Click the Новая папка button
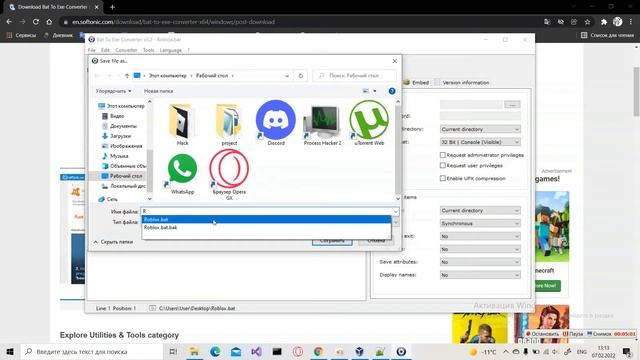This screenshot has width=640, height=360. point(158,91)
